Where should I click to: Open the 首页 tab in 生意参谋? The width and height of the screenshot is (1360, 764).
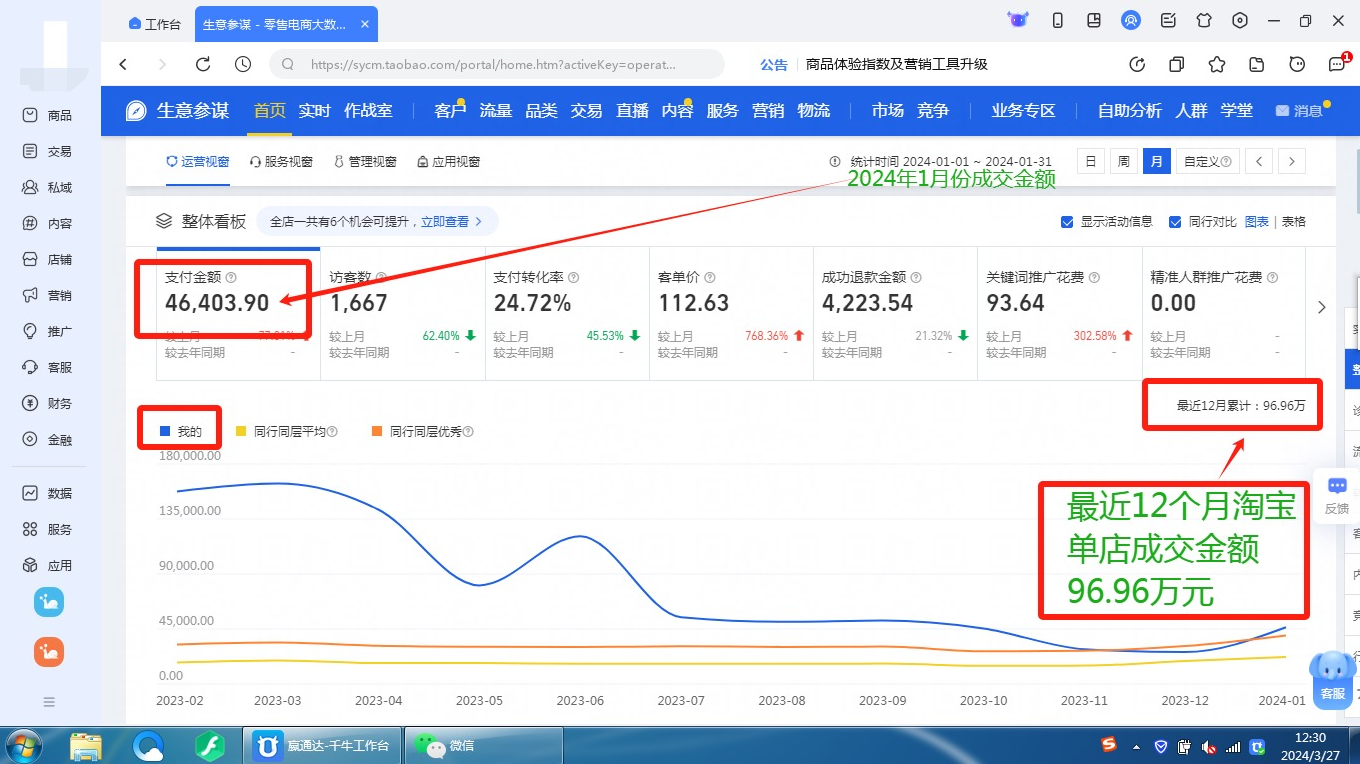pos(269,111)
